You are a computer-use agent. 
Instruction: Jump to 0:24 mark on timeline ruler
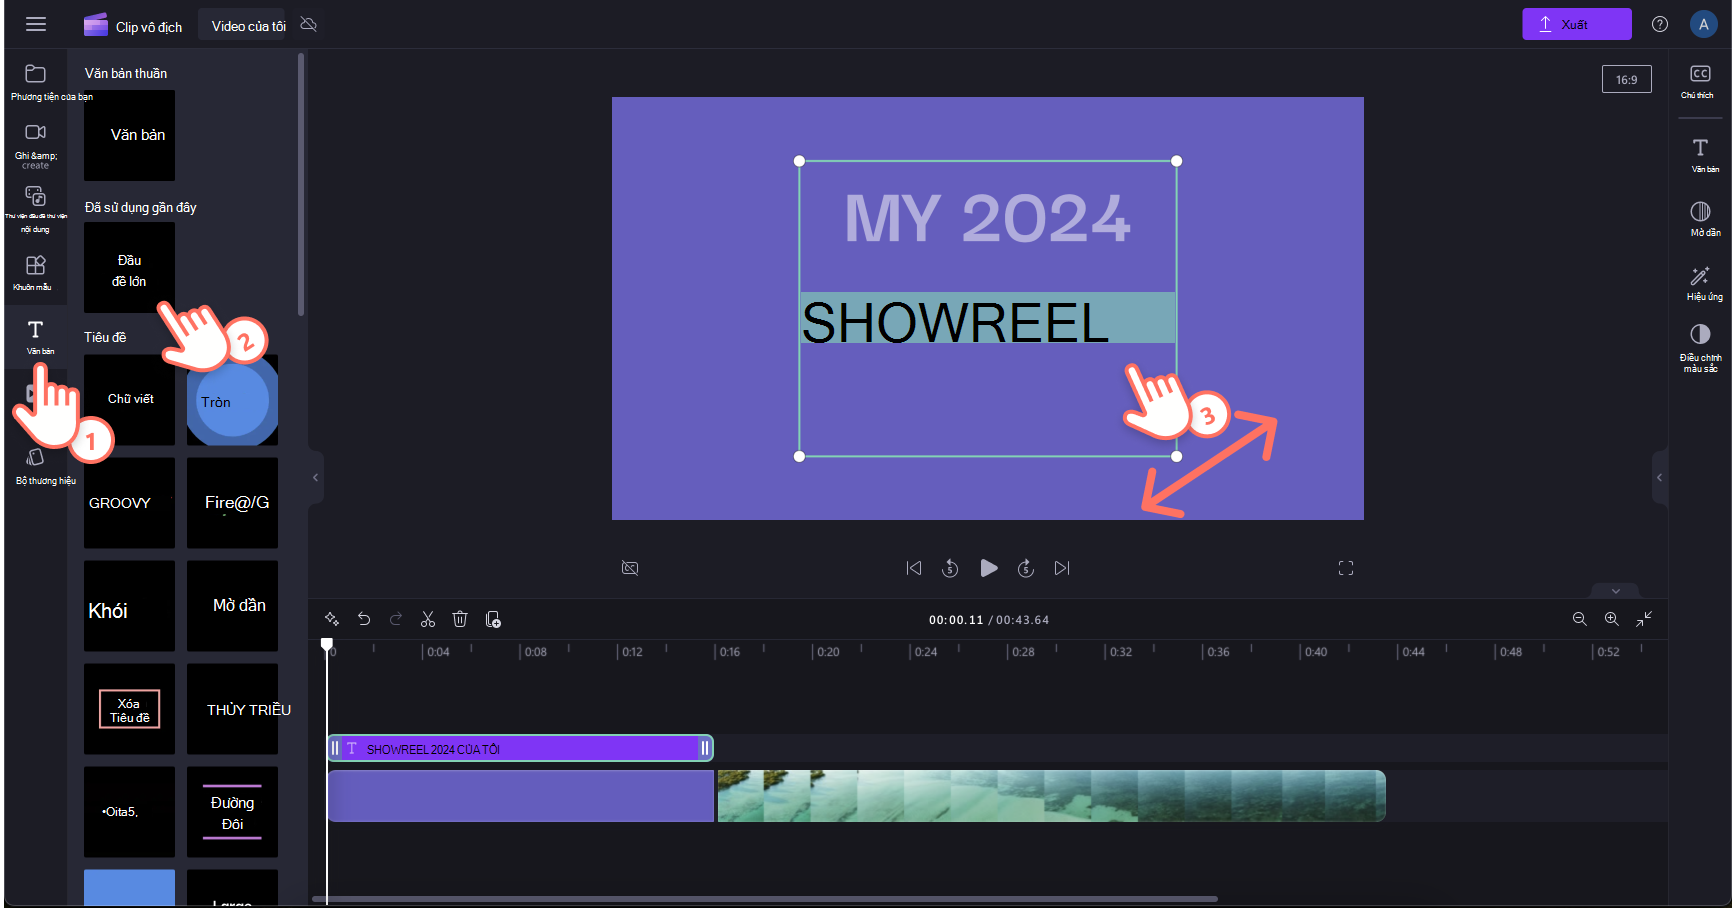pos(925,651)
